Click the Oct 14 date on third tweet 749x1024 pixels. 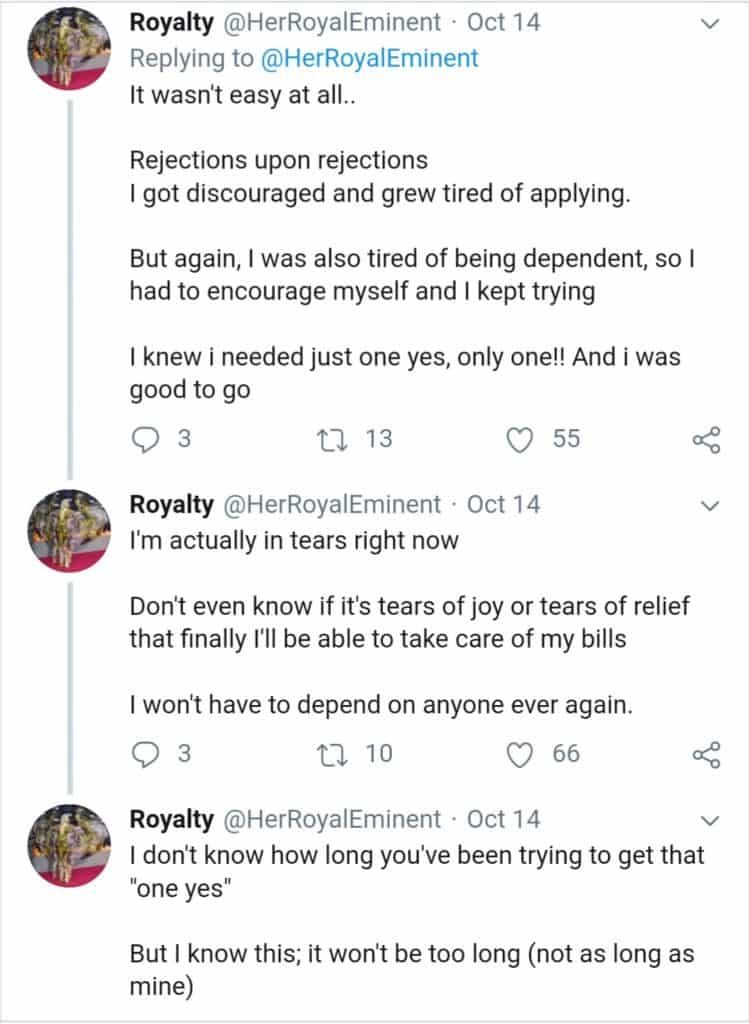coord(503,820)
